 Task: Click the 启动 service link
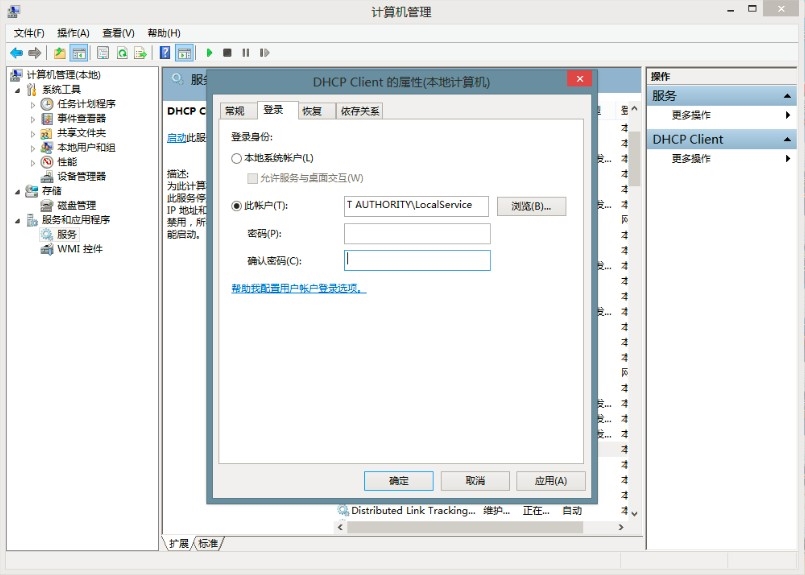tap(176, 138)
